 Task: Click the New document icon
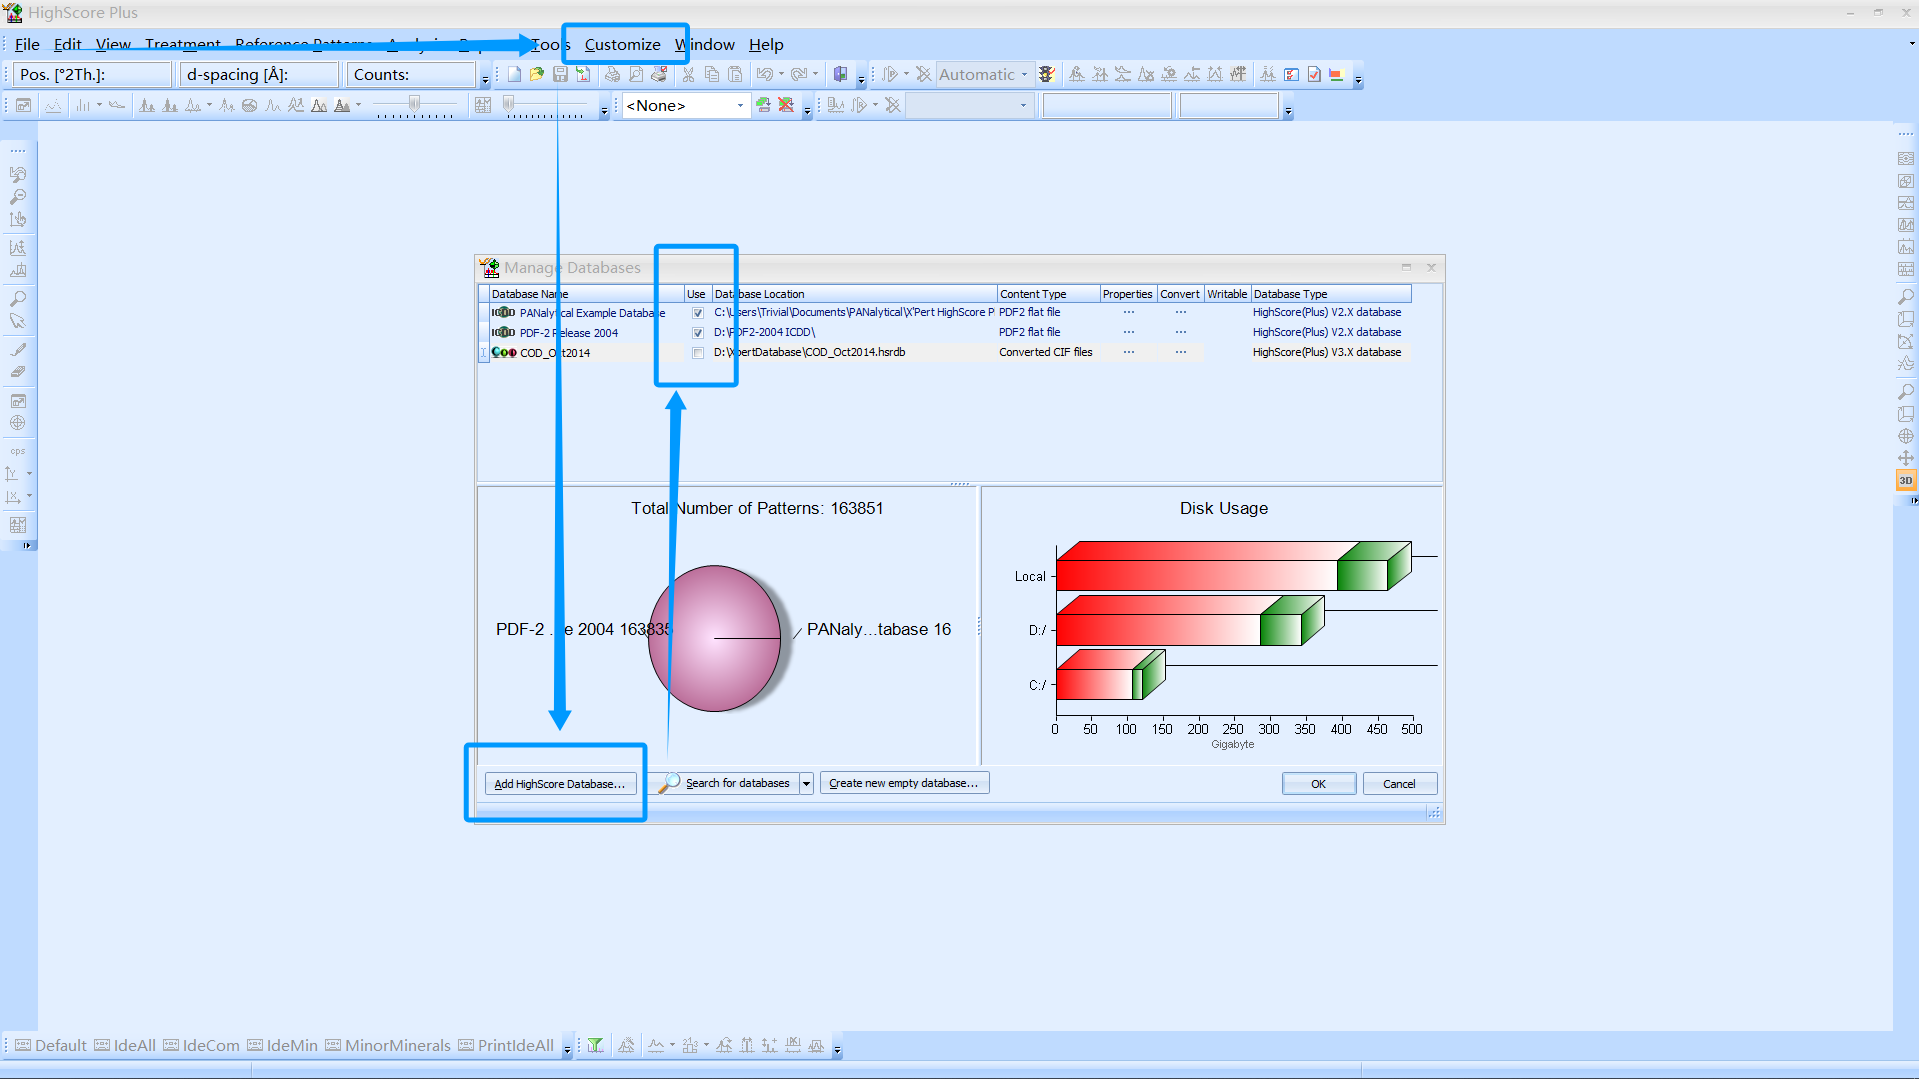tap(514, 74)
